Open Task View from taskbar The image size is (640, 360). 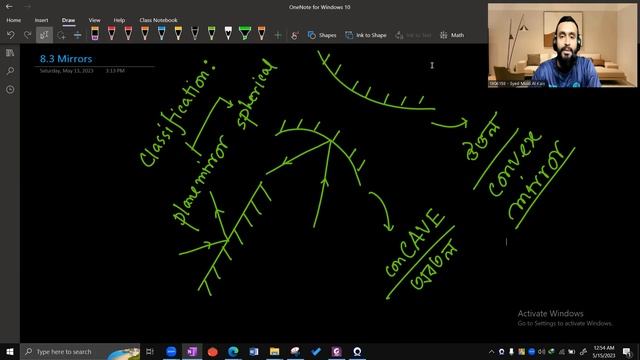(150, 351)
